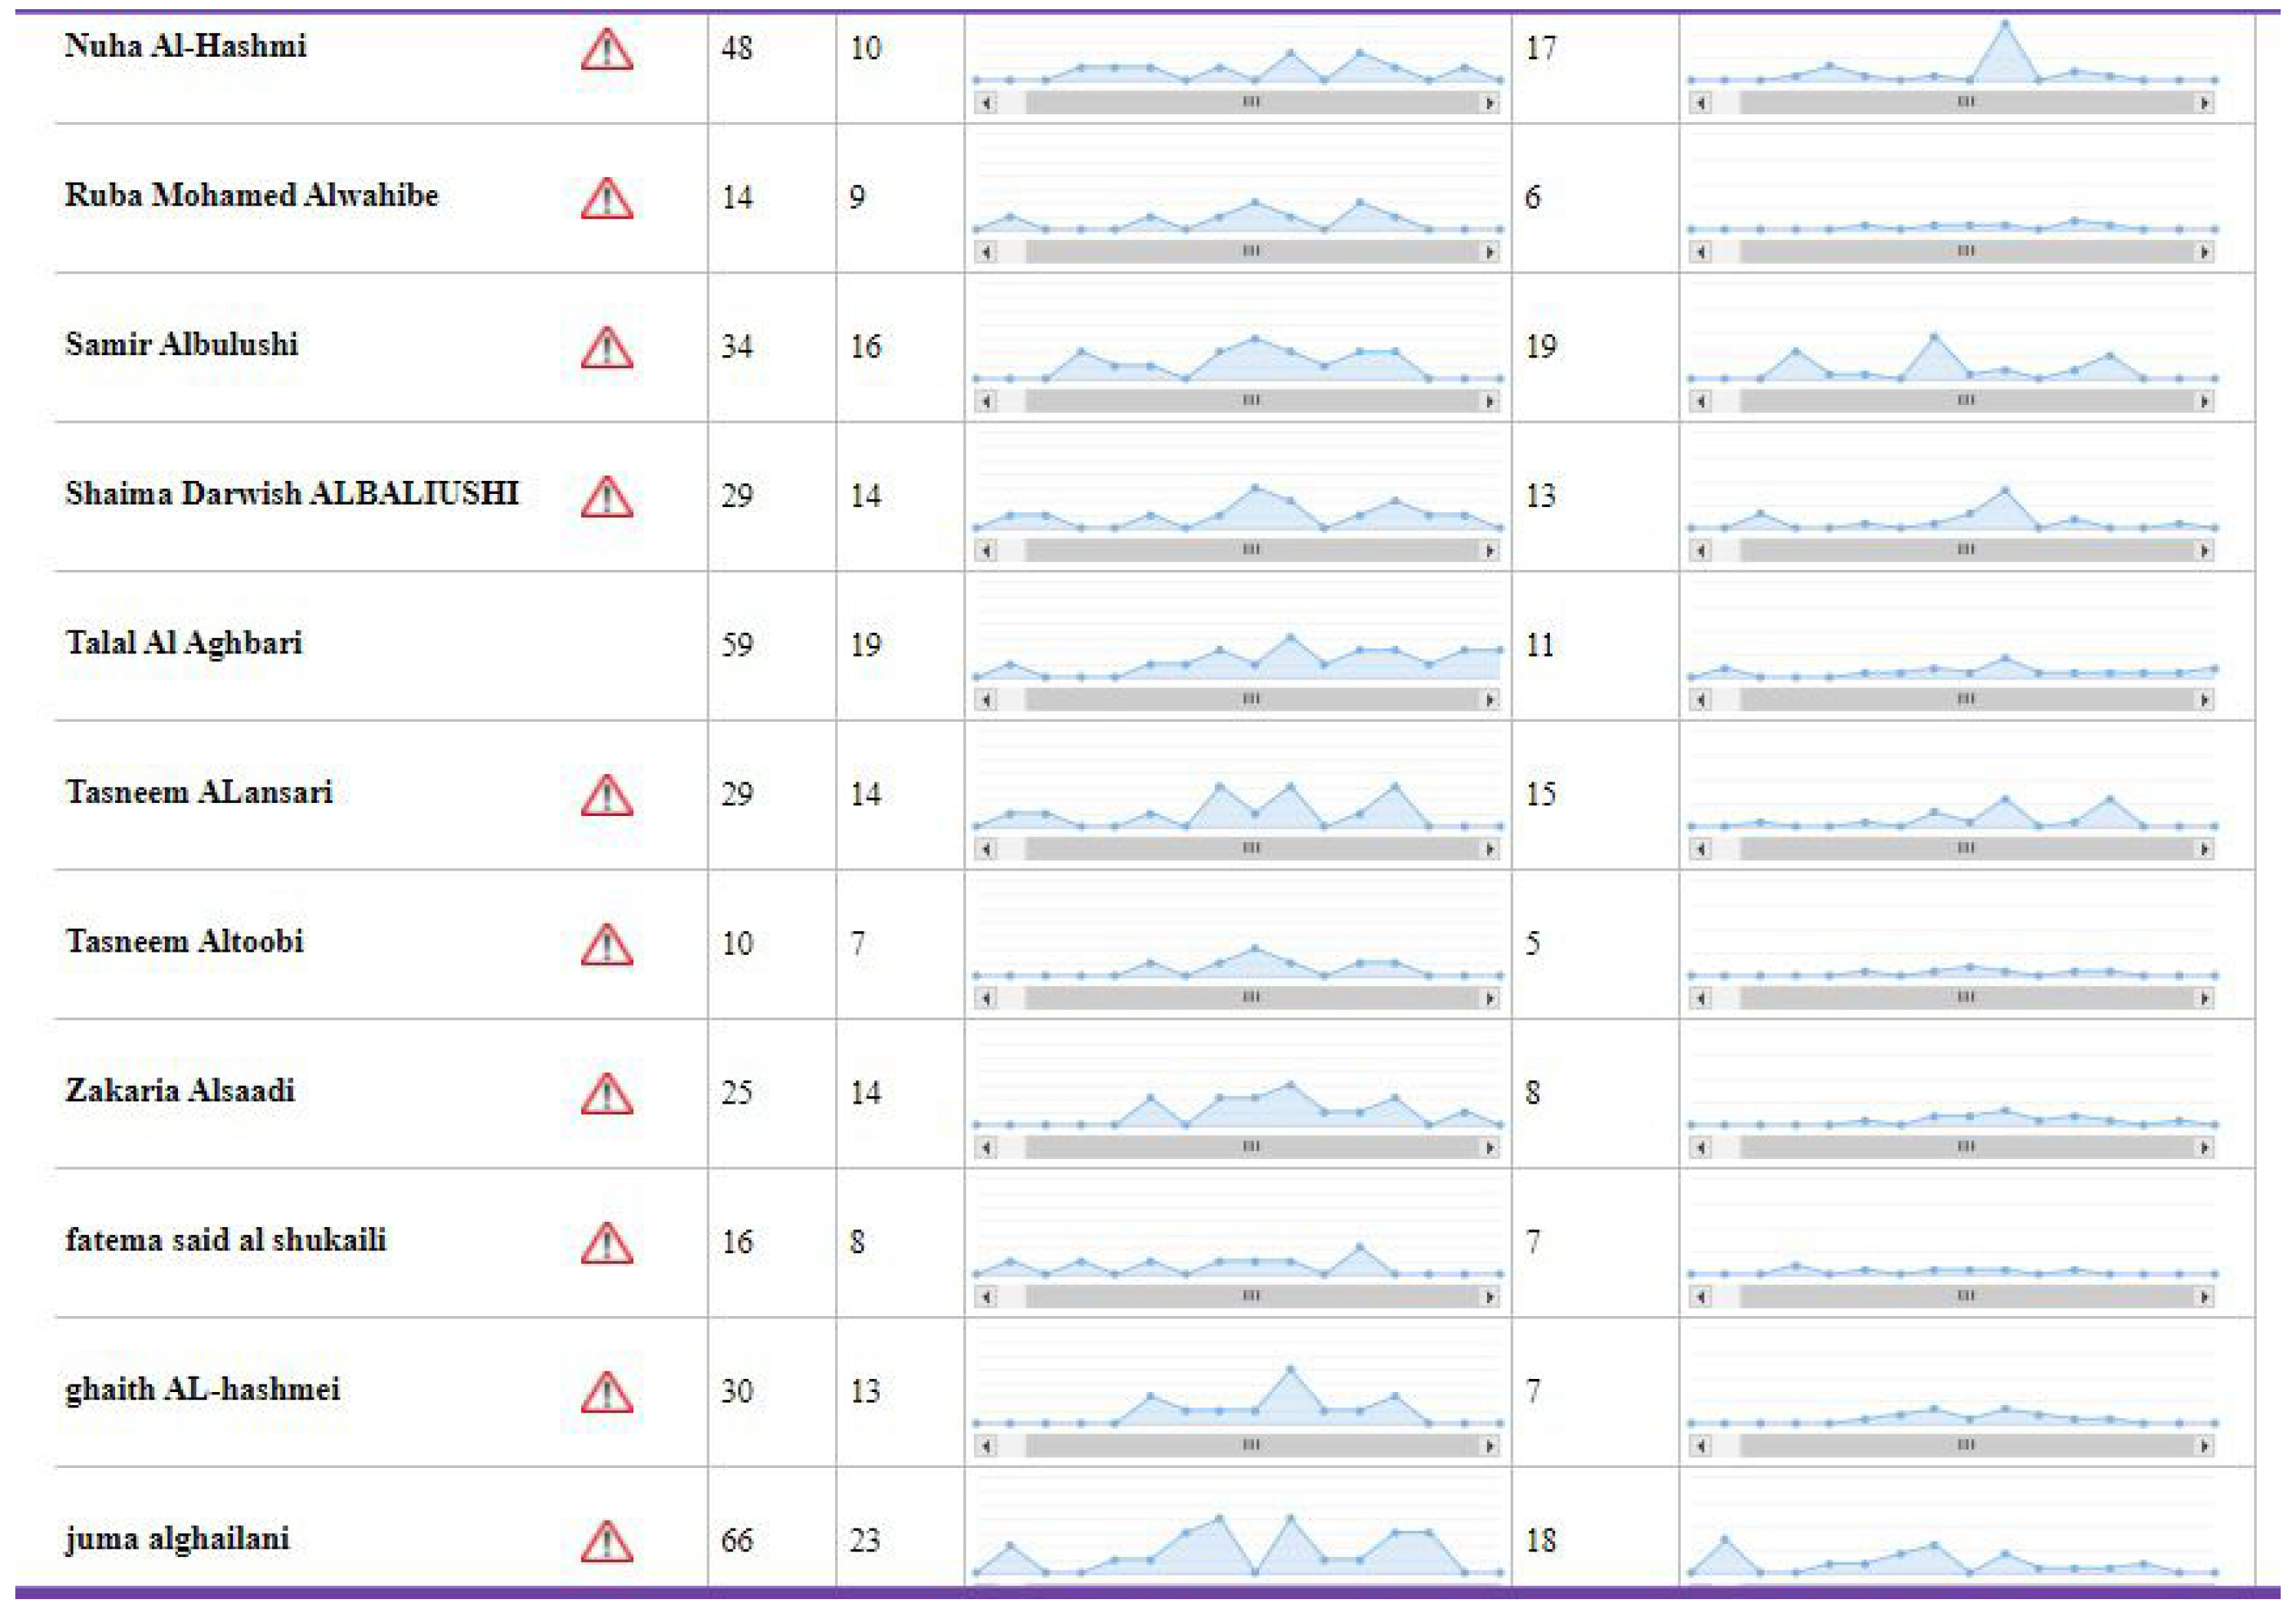
Task: Select the alert icon for Zakaria Alsaadi
Action: click(606, 1094)
